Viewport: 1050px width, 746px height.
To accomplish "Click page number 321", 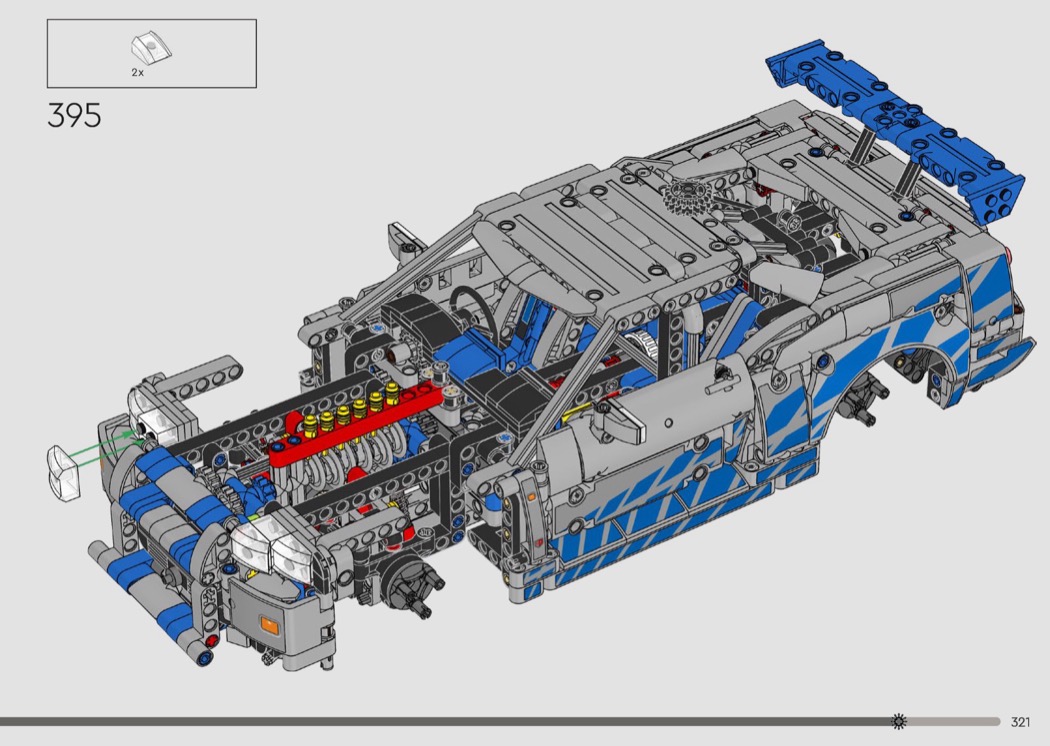I will pos(1020,722).
